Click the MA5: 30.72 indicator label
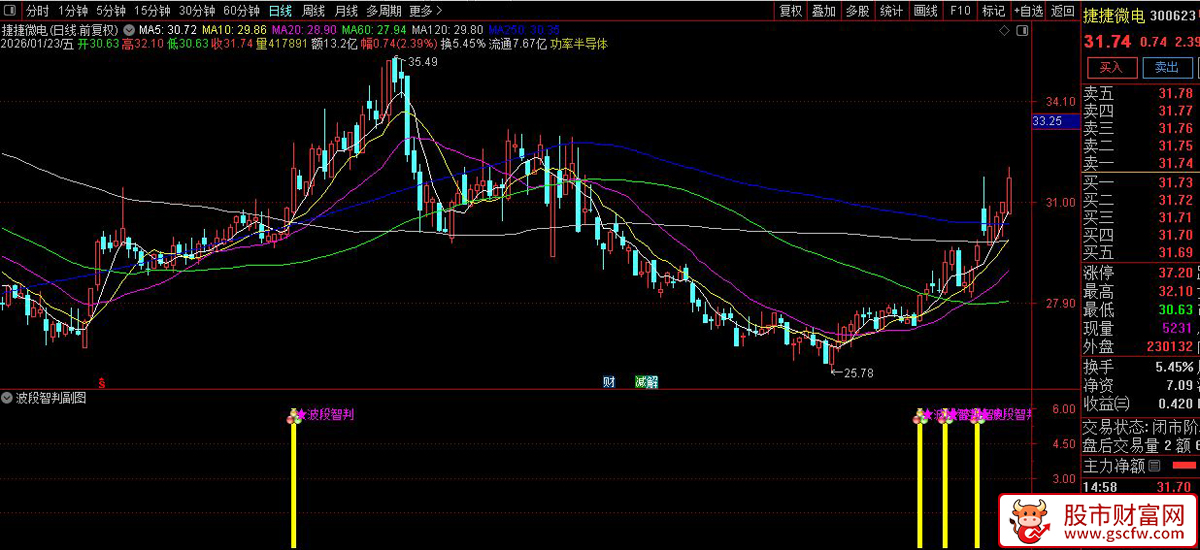Image resolution: width=1200 pixels, height=550 pixels. 168,30
